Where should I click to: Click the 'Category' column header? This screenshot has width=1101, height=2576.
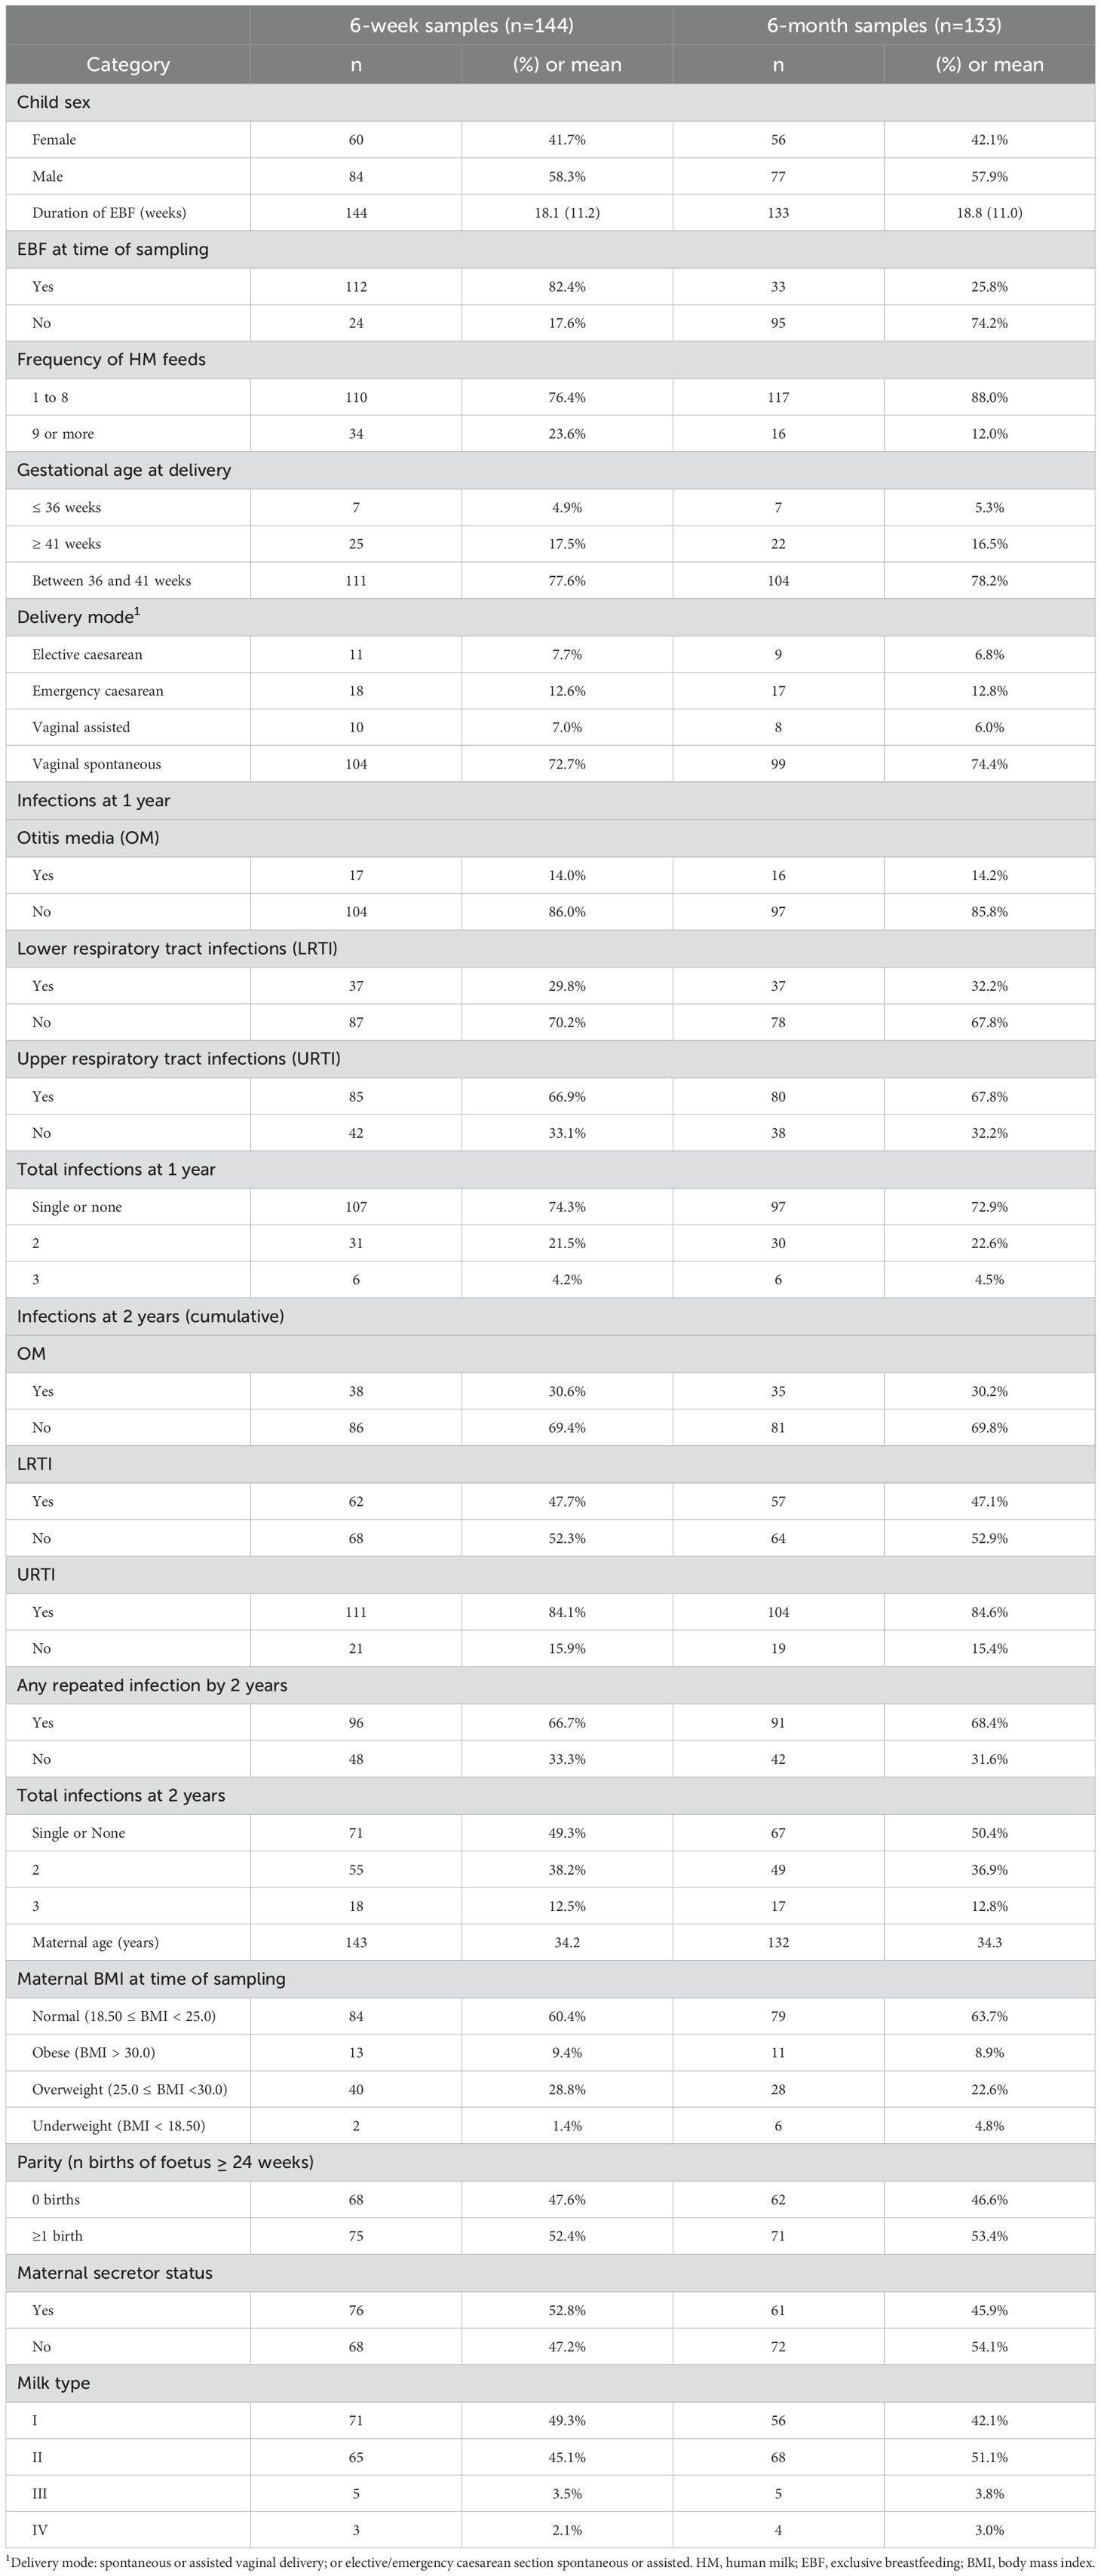128,65
